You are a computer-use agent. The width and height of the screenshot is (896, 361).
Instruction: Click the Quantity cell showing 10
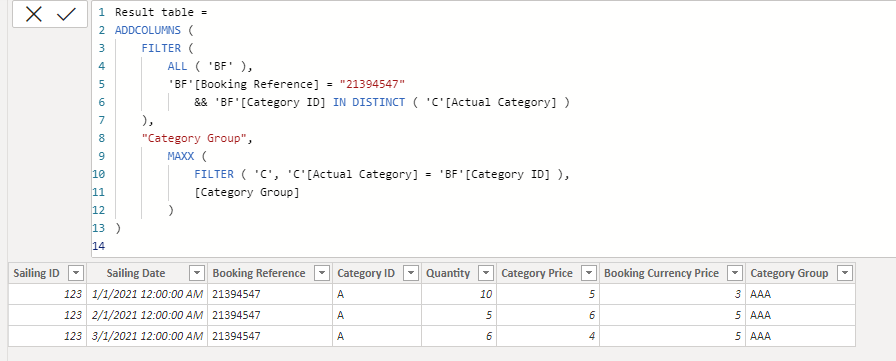pos(459,294)
